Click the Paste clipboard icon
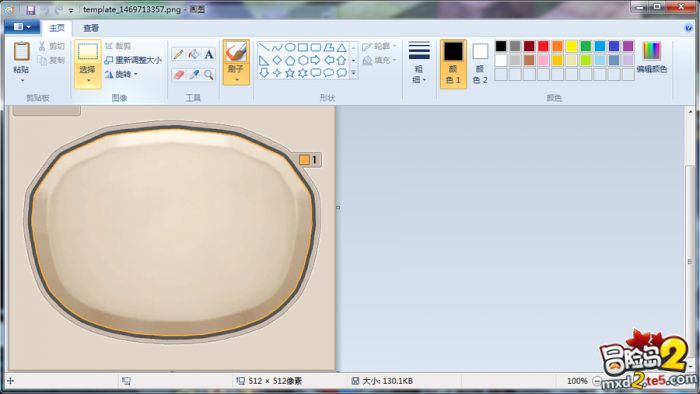The width and height of the screenshot is (700, 394). [21, 52]
